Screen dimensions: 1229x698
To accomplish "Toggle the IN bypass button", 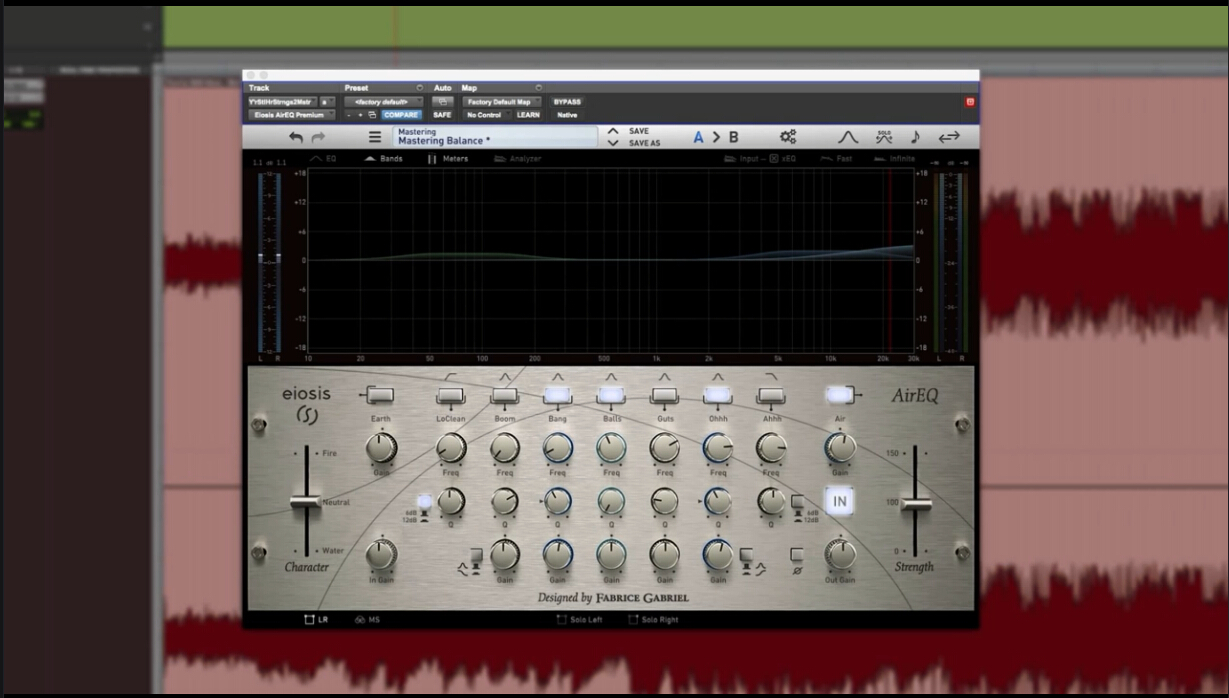I will tap(839, 501).
